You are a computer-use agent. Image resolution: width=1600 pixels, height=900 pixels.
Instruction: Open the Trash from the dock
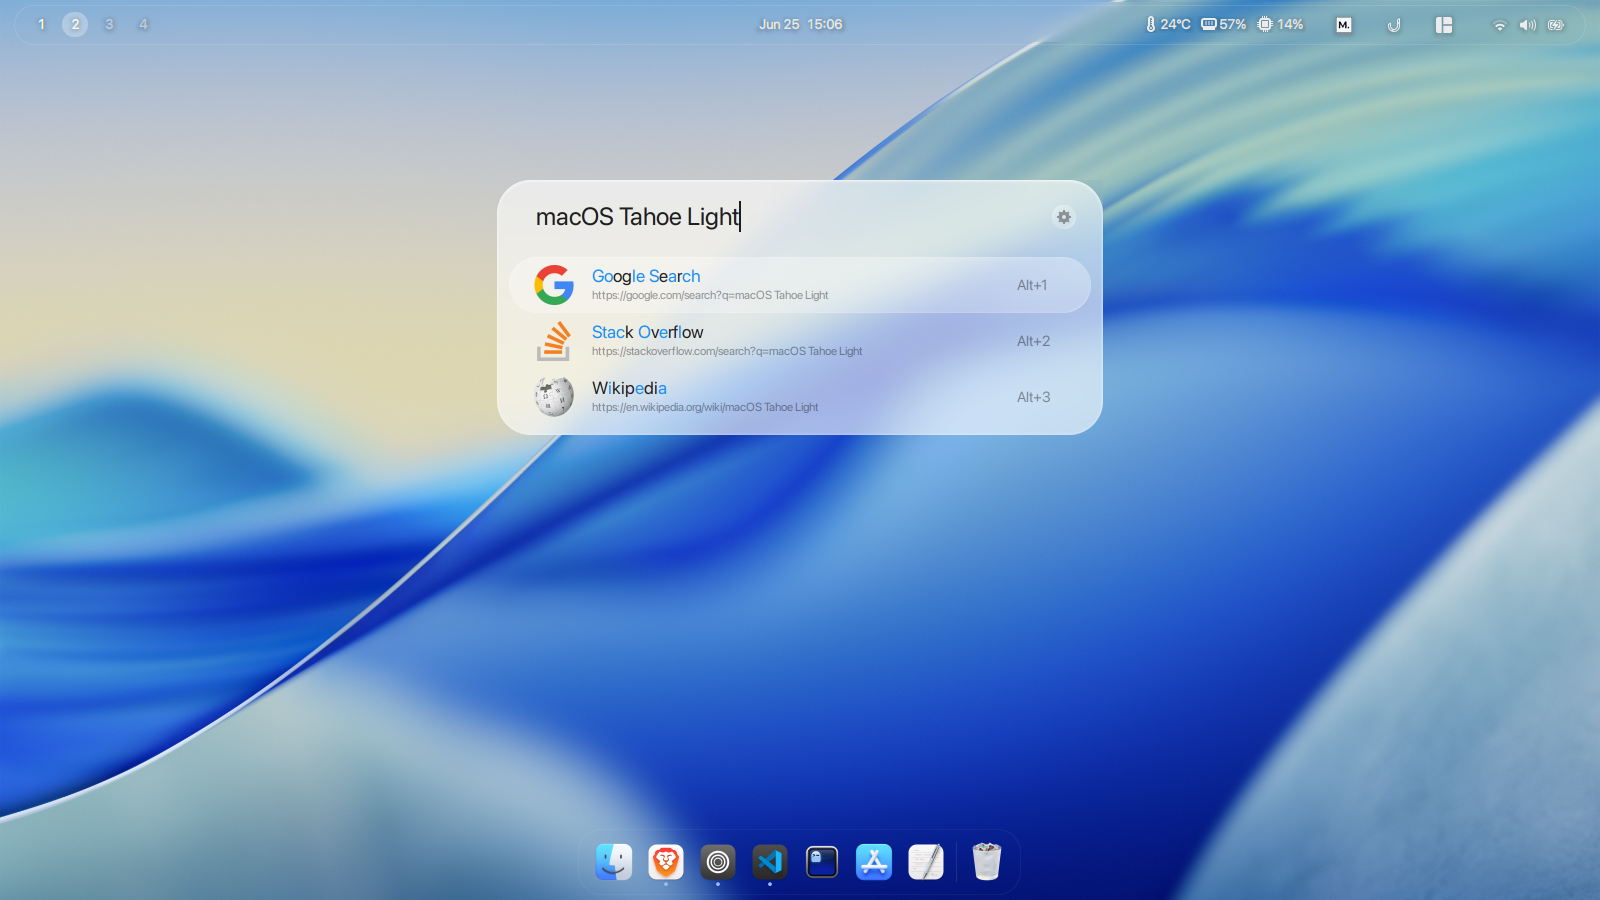point(986,861)
